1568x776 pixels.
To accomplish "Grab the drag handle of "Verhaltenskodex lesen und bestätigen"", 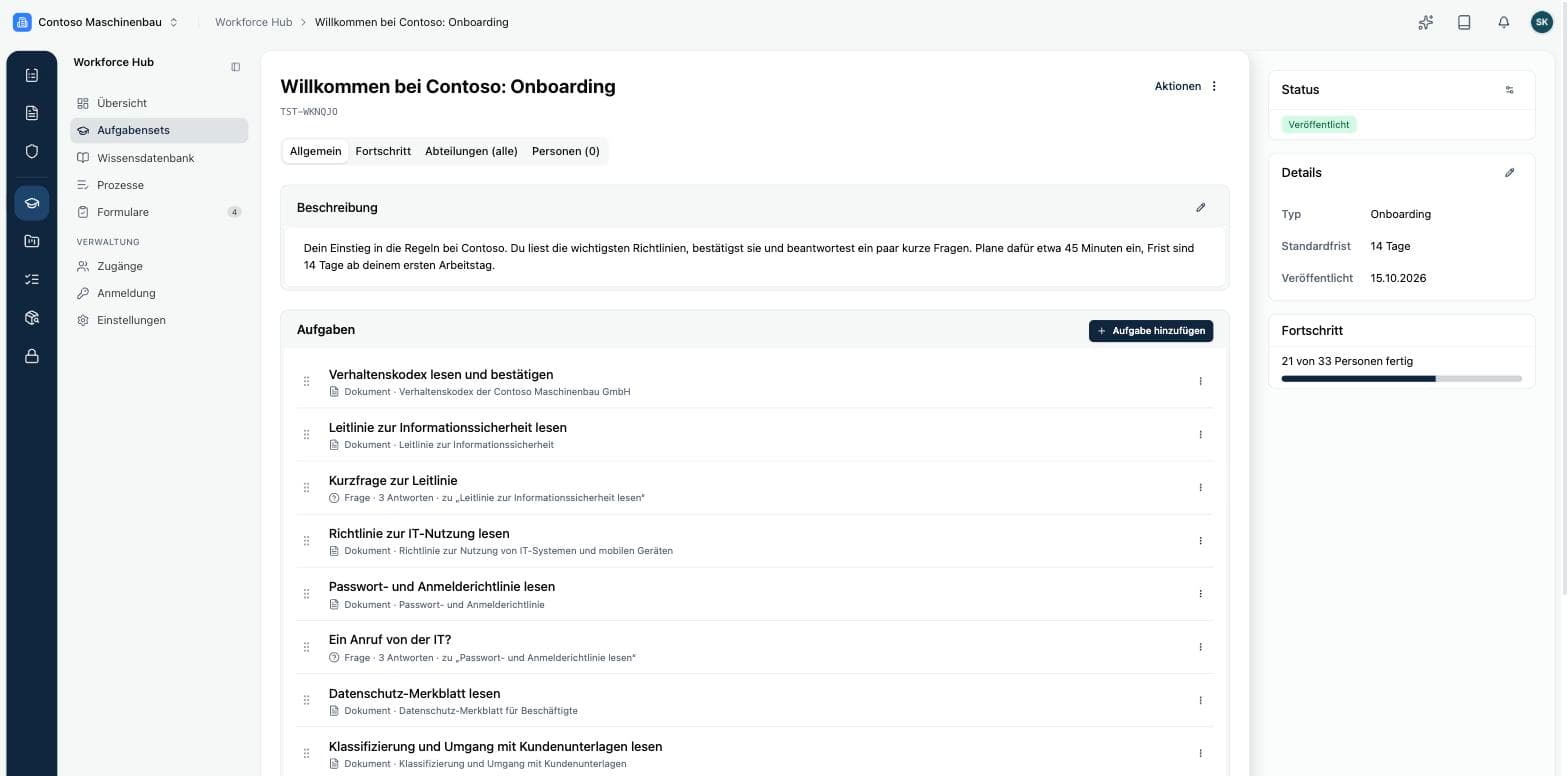I will click(307, 381).
